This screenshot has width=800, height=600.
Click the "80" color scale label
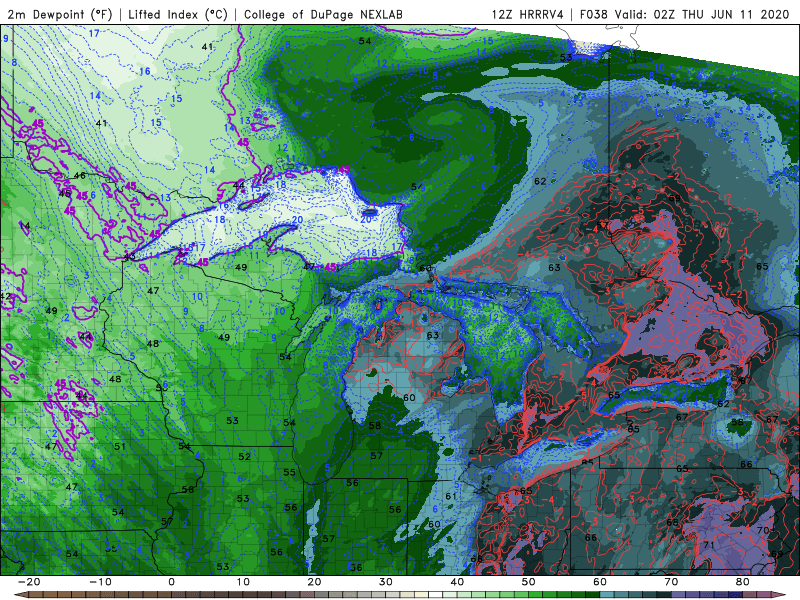[743, 582]
